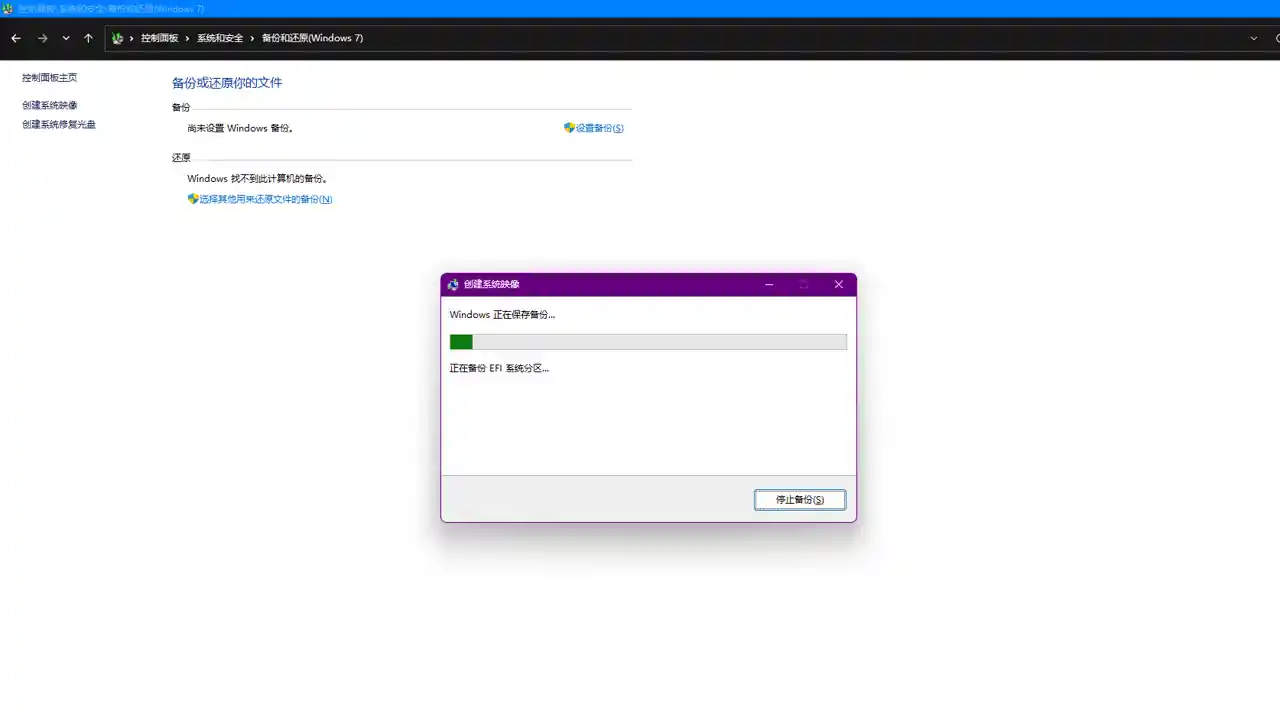Image resolution: width=1280 pixels, height=720 pixels.
Task: Minimize the 创建系统映像 dialog
Action: [769, 284]
